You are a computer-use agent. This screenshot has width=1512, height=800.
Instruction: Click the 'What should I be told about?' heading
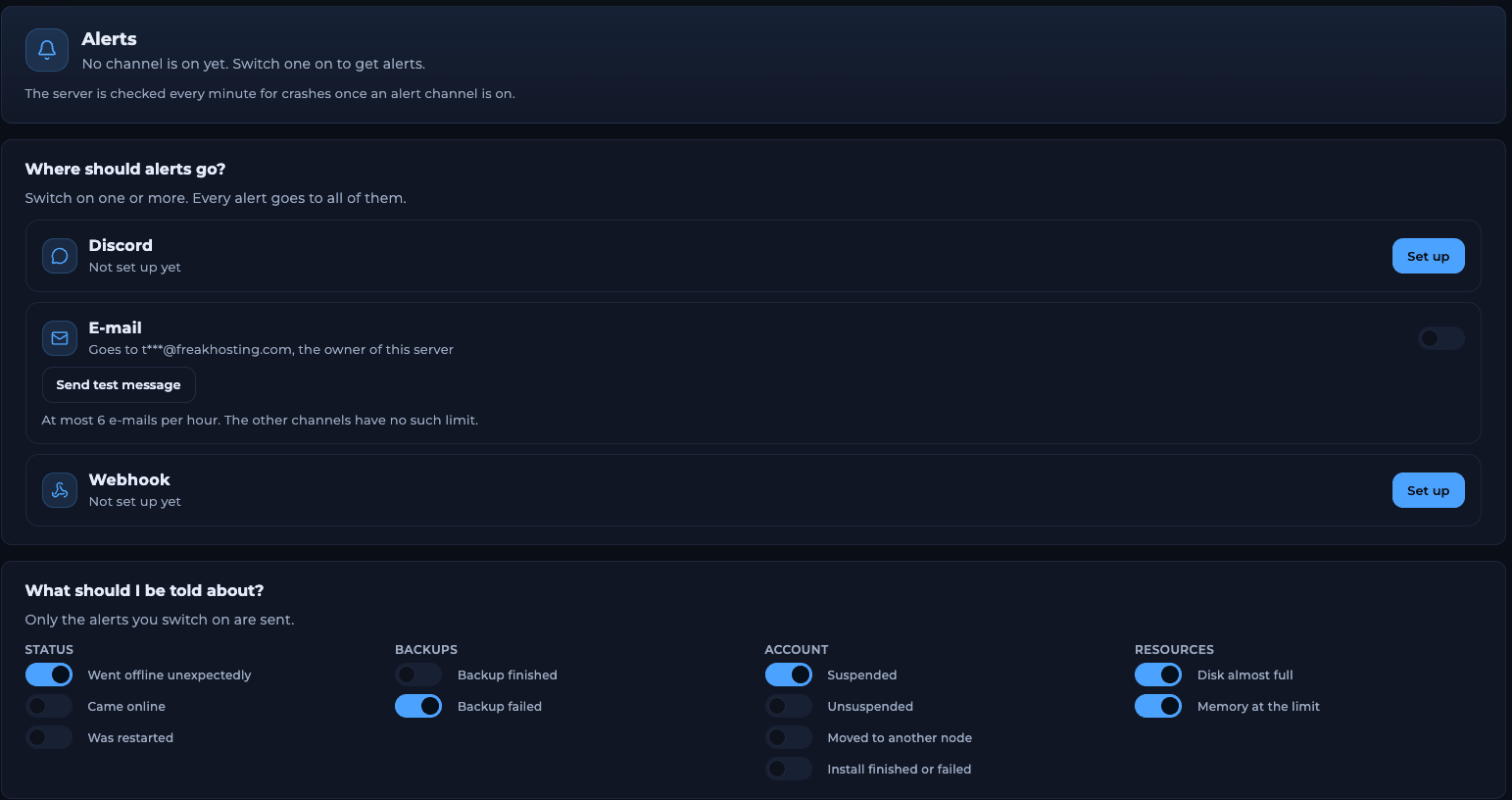(x=144, y=590)
